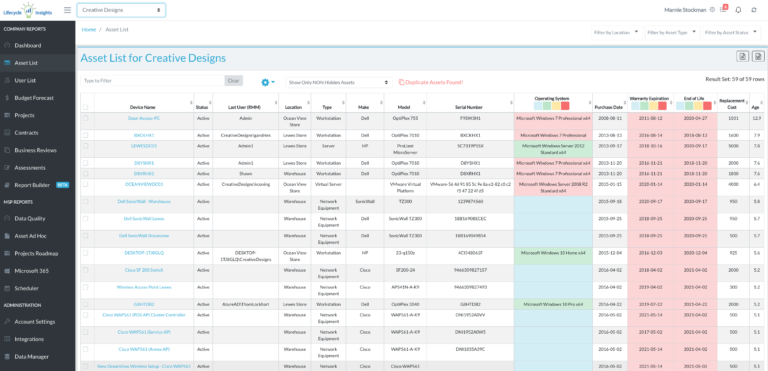Viewport: 768px width, 371px height.
Task: Click the blue Operating System filter swatch
Action: tap(538, 105)
